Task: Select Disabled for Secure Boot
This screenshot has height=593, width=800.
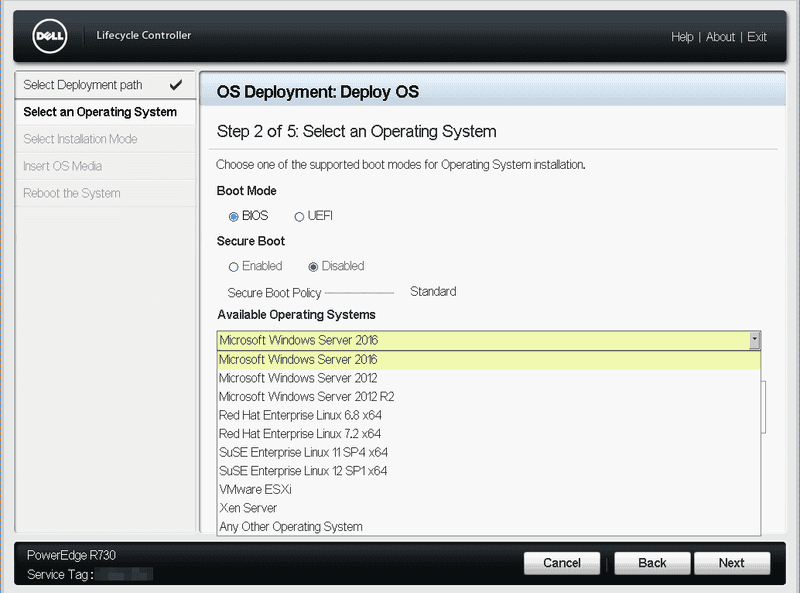Action: click(314, 266)
